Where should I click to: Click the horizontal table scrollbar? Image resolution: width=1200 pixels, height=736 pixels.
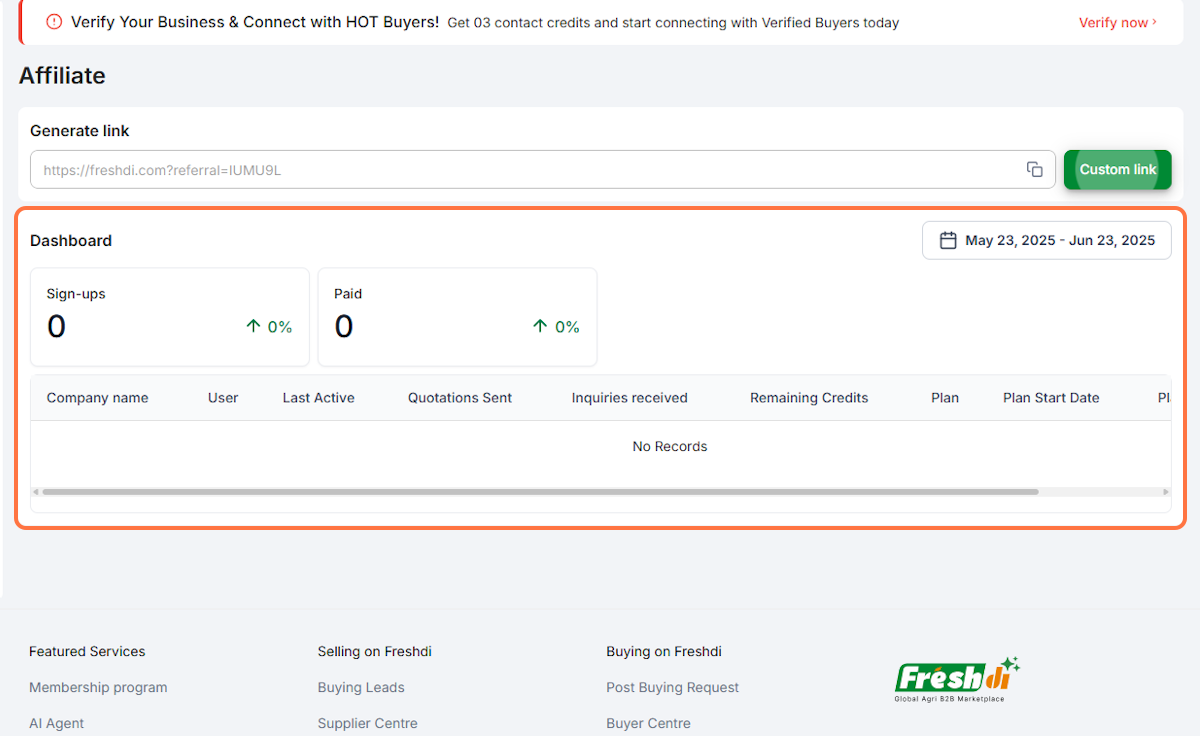540,492
